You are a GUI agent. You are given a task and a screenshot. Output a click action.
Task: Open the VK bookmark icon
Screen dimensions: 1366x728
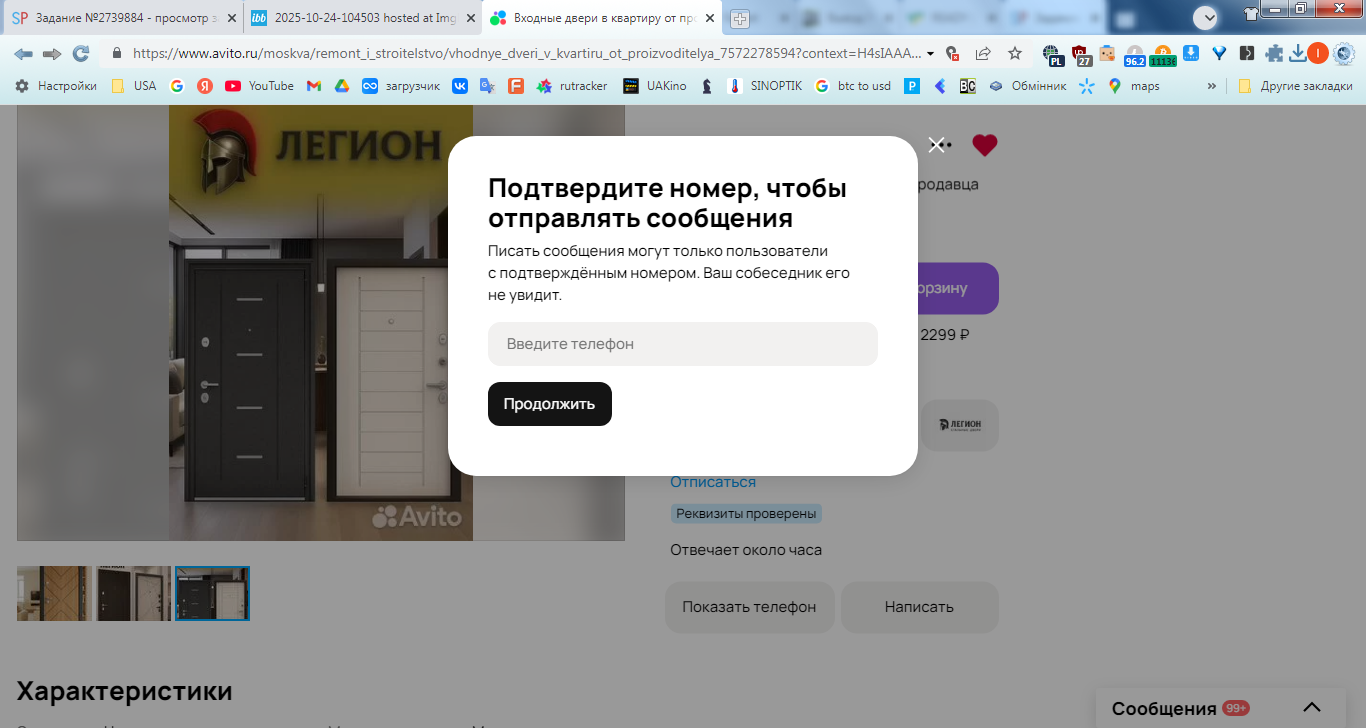[x=460, y=86]
